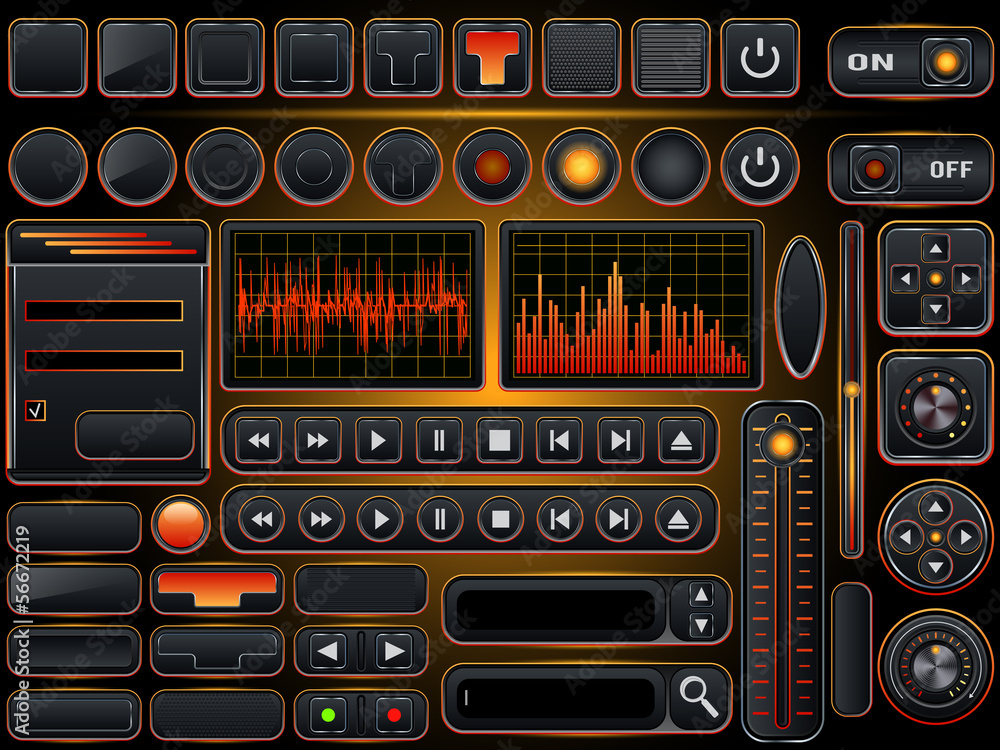Click the glossy orange round button
Screen dimensions: 1000x750
click(x=180, y=524)
